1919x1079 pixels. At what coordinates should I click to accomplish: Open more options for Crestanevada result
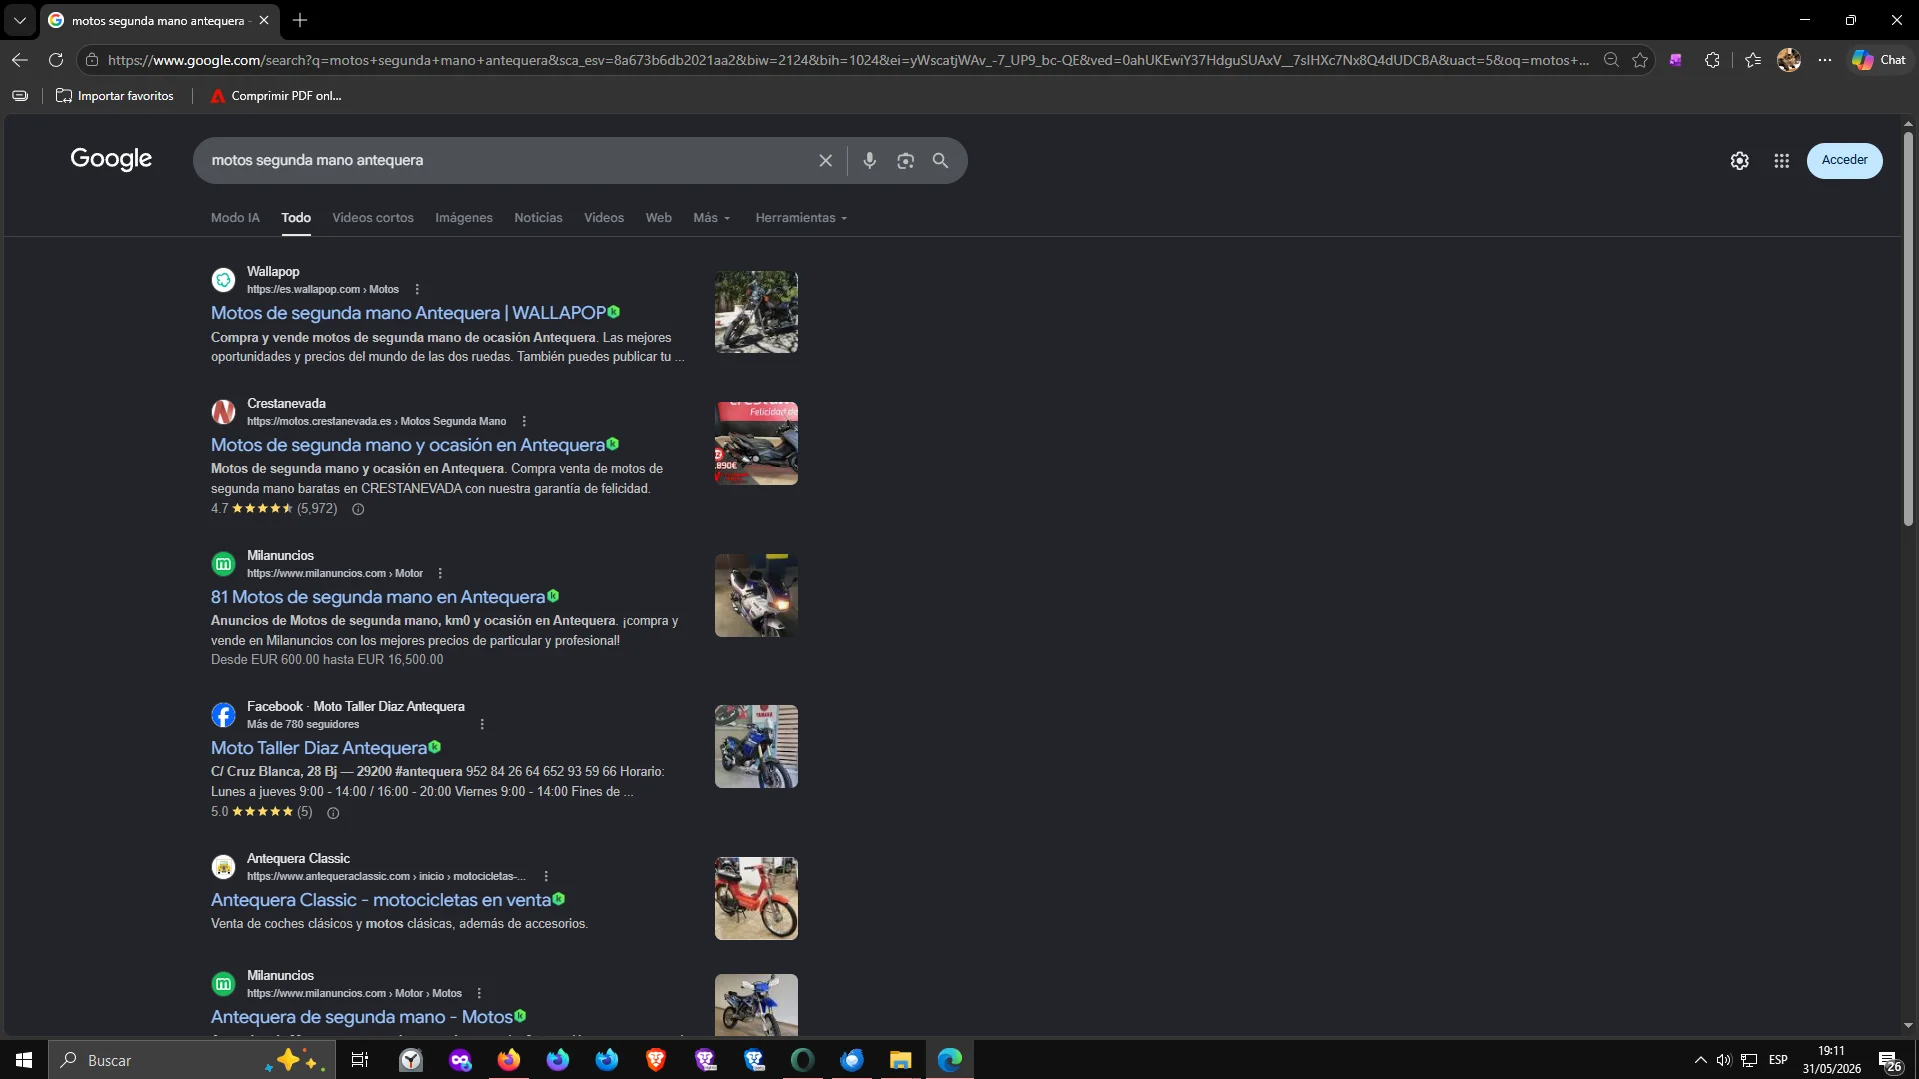pyautogui.click(x=524, y=422)
